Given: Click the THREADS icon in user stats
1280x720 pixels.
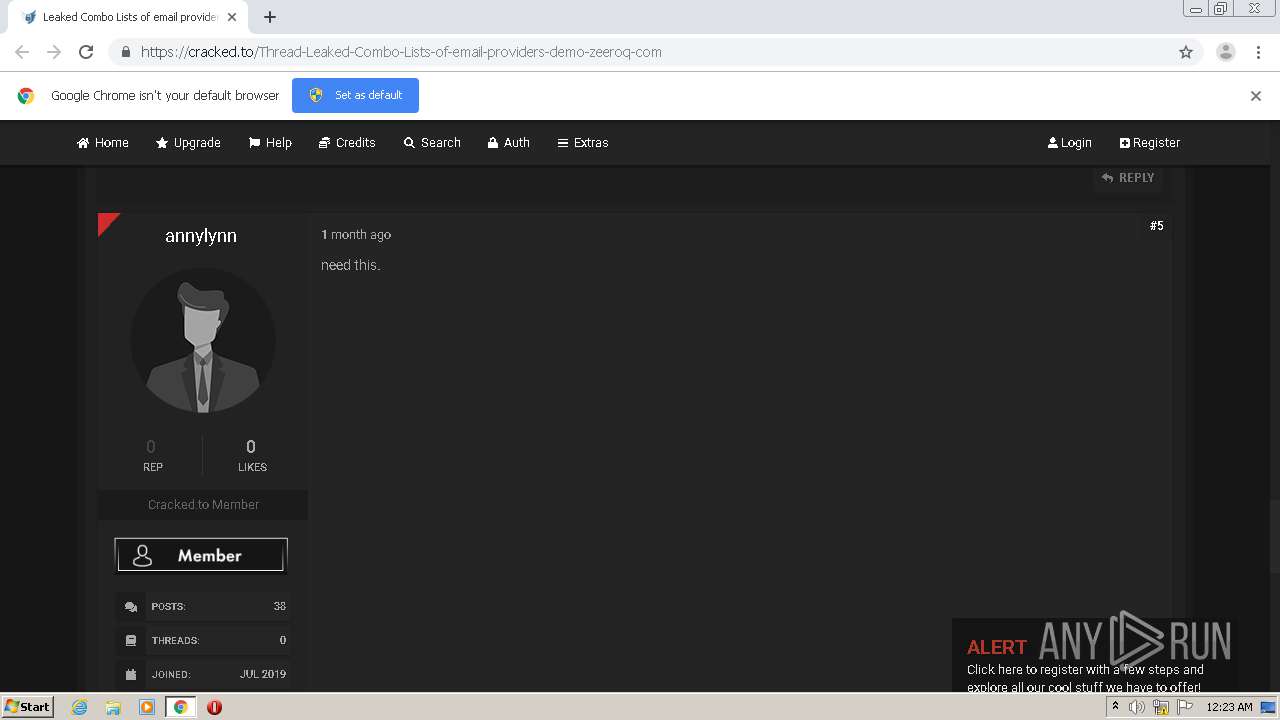Looking at the screenshot, I should pyautogui.click(x=130, y=641).
